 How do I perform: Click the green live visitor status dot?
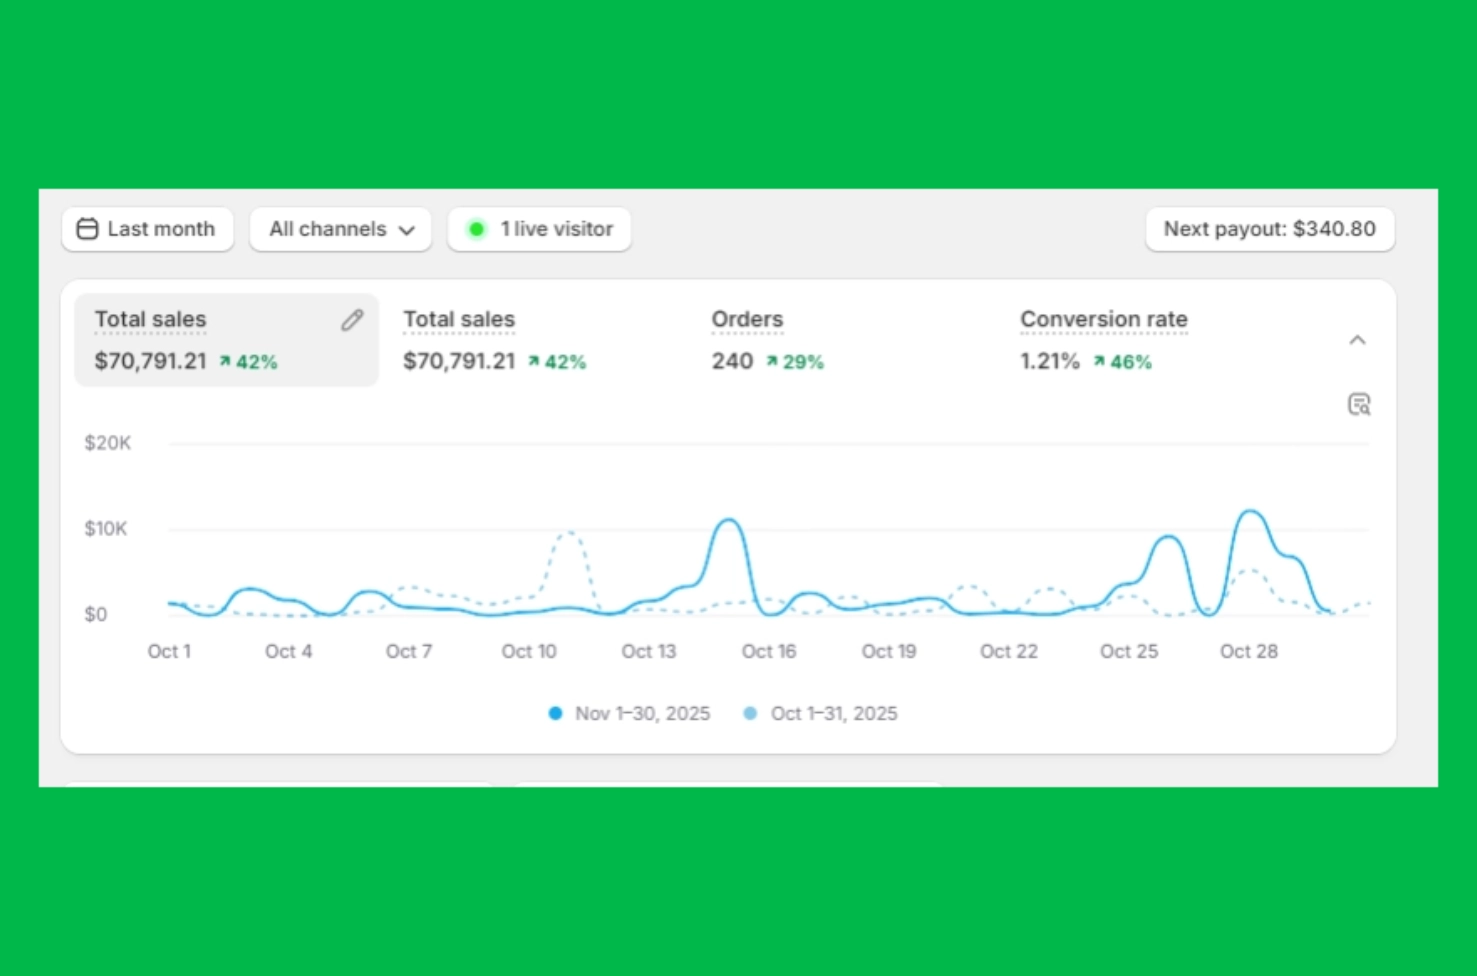(x=477, y=229)
